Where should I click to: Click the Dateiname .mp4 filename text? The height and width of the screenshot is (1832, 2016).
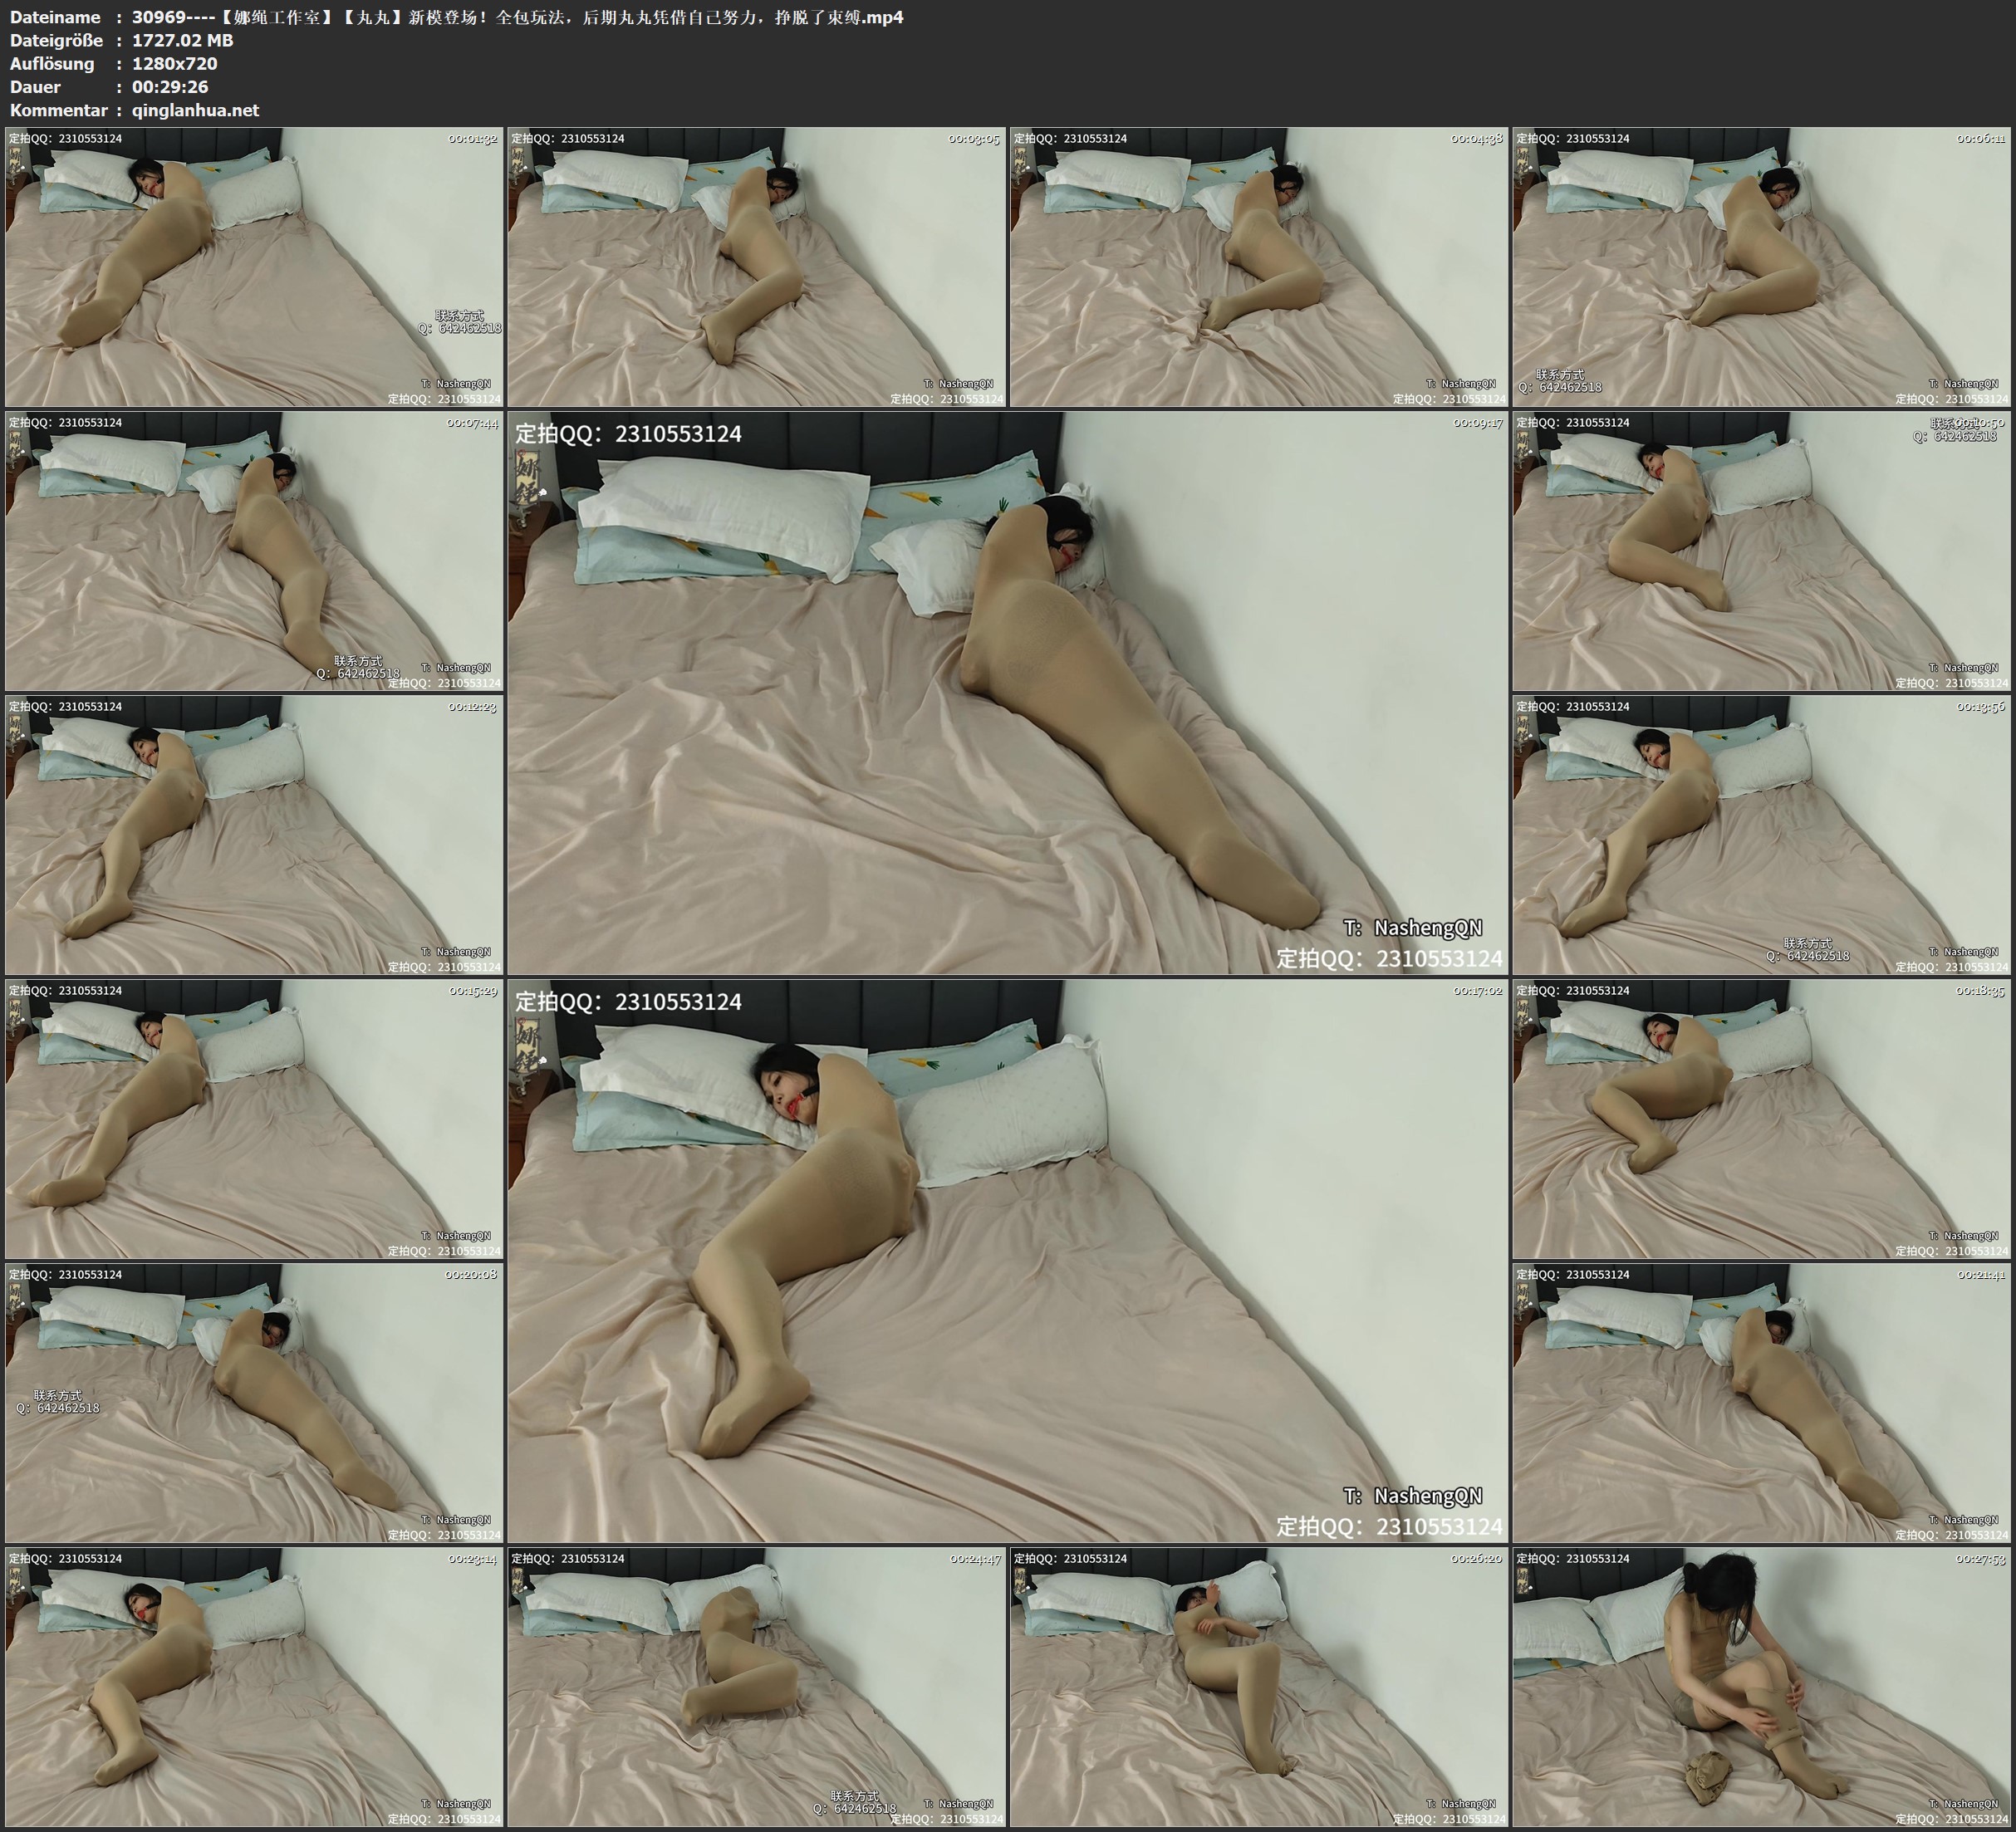point(517,17)
